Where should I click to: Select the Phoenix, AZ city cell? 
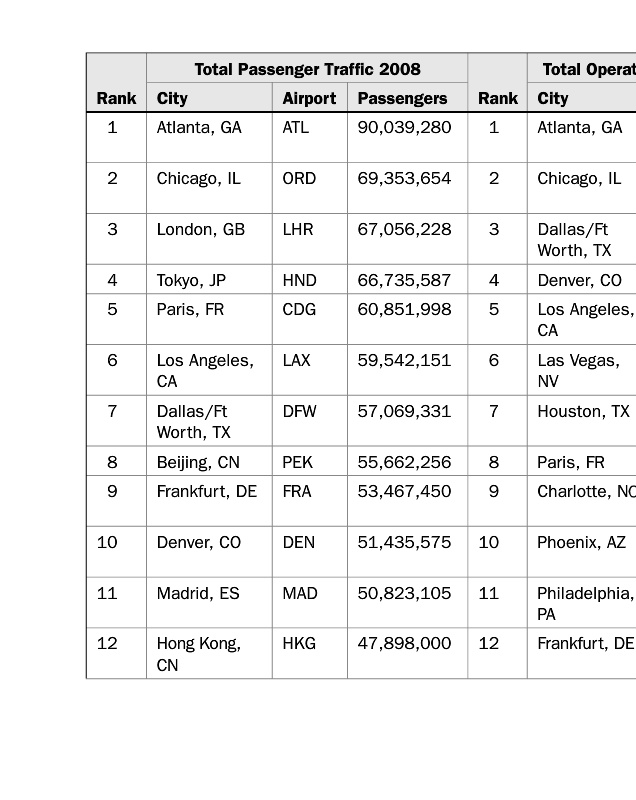click(x=581, y=543)
